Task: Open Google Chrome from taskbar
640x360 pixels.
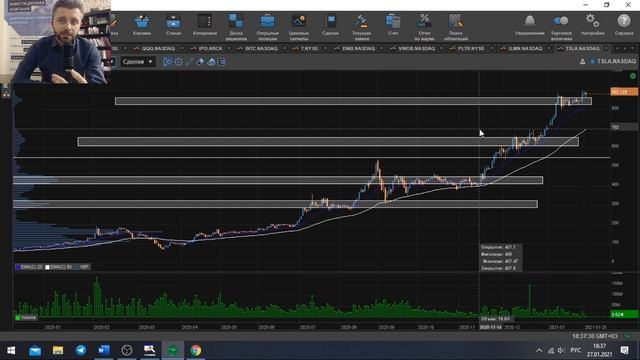Action: (196, 350)
